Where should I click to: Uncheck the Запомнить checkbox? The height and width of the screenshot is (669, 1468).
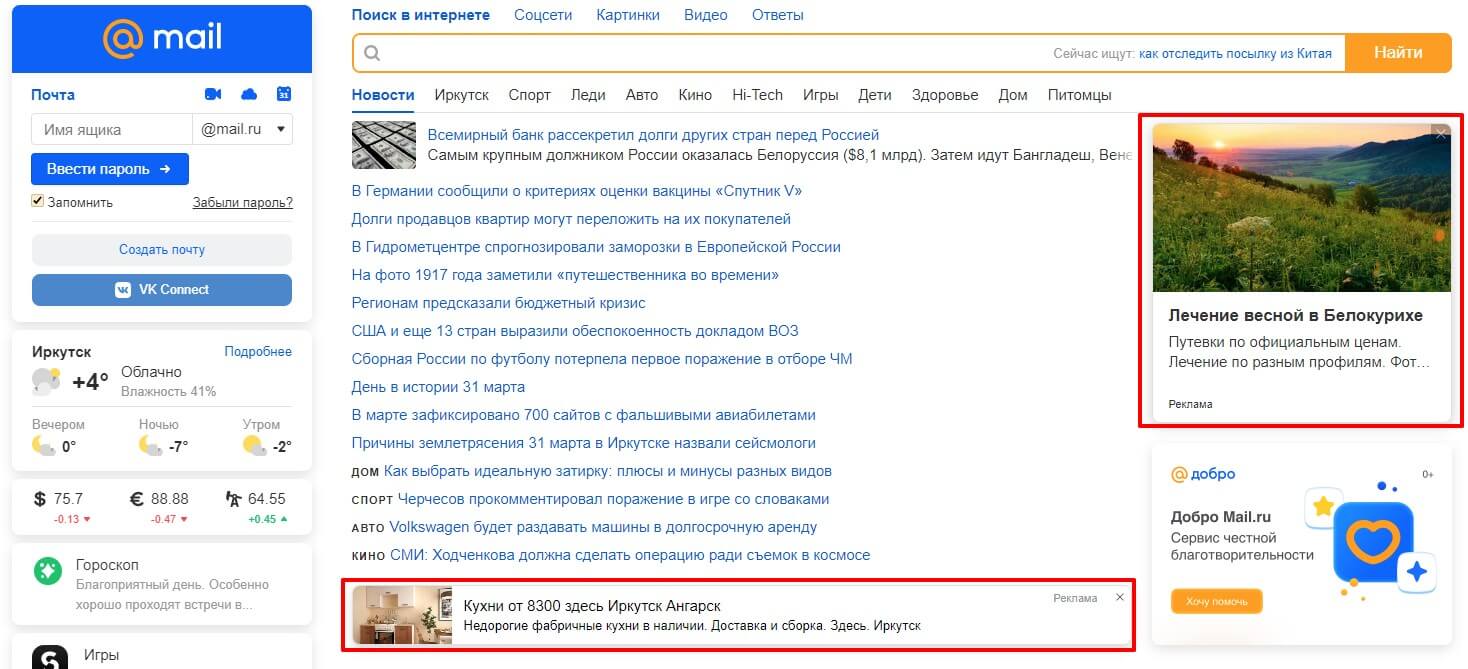point(37,200)
